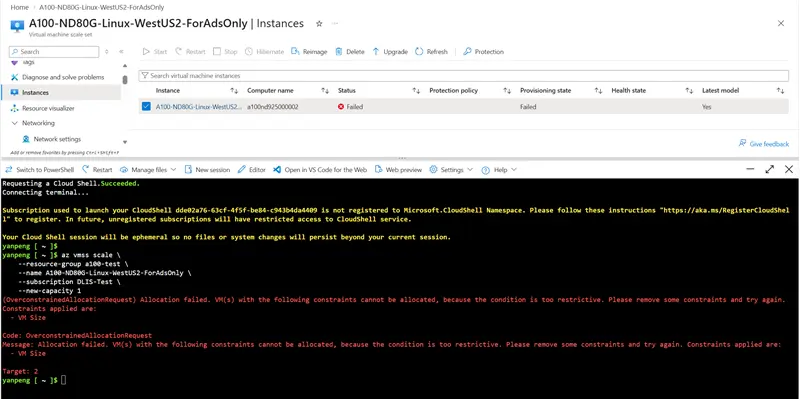Click the Stop instance toolbar button
This screenshot has width=800, height=399.
click(x=225, y=52)
